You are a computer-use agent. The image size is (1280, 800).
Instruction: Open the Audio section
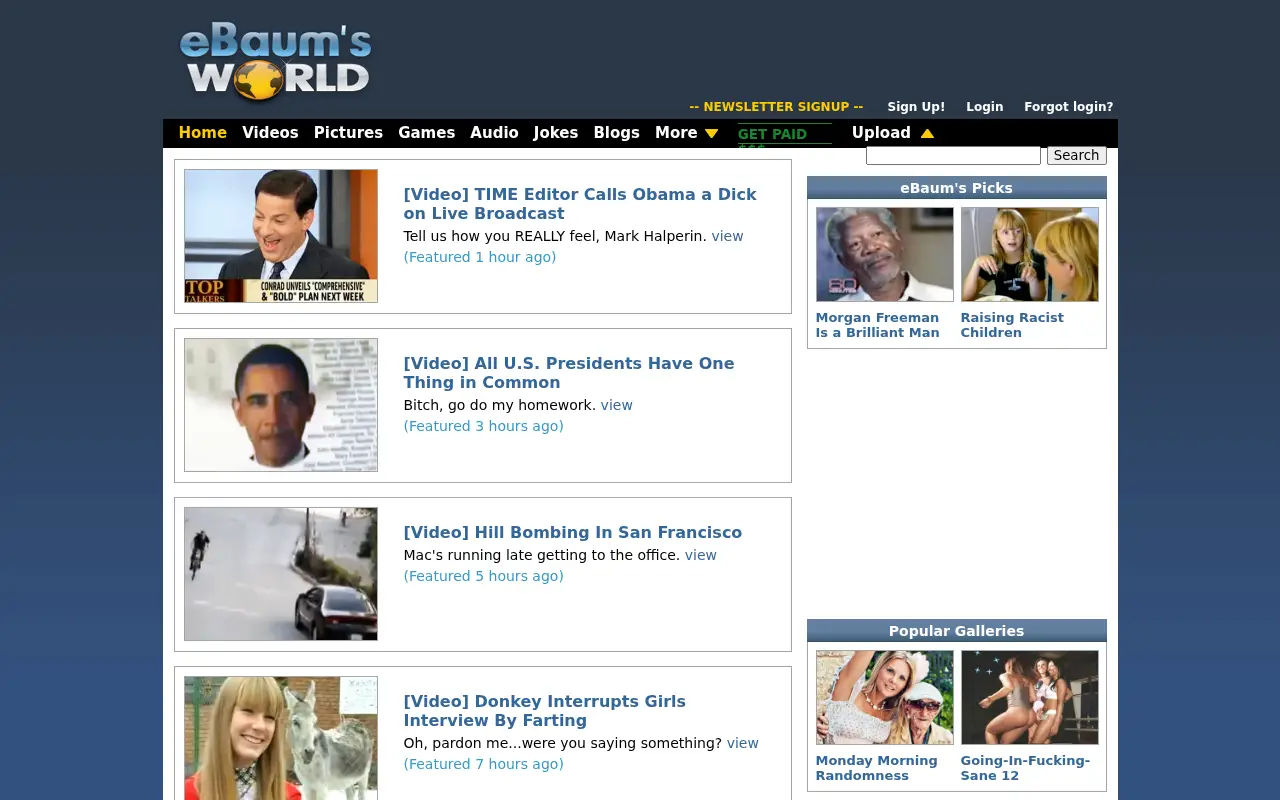tap(494, 133)
